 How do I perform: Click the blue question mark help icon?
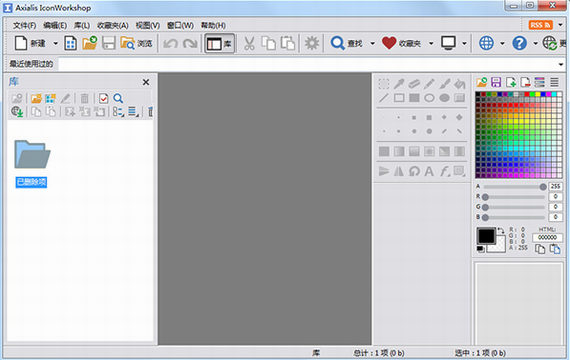(519, 44)
